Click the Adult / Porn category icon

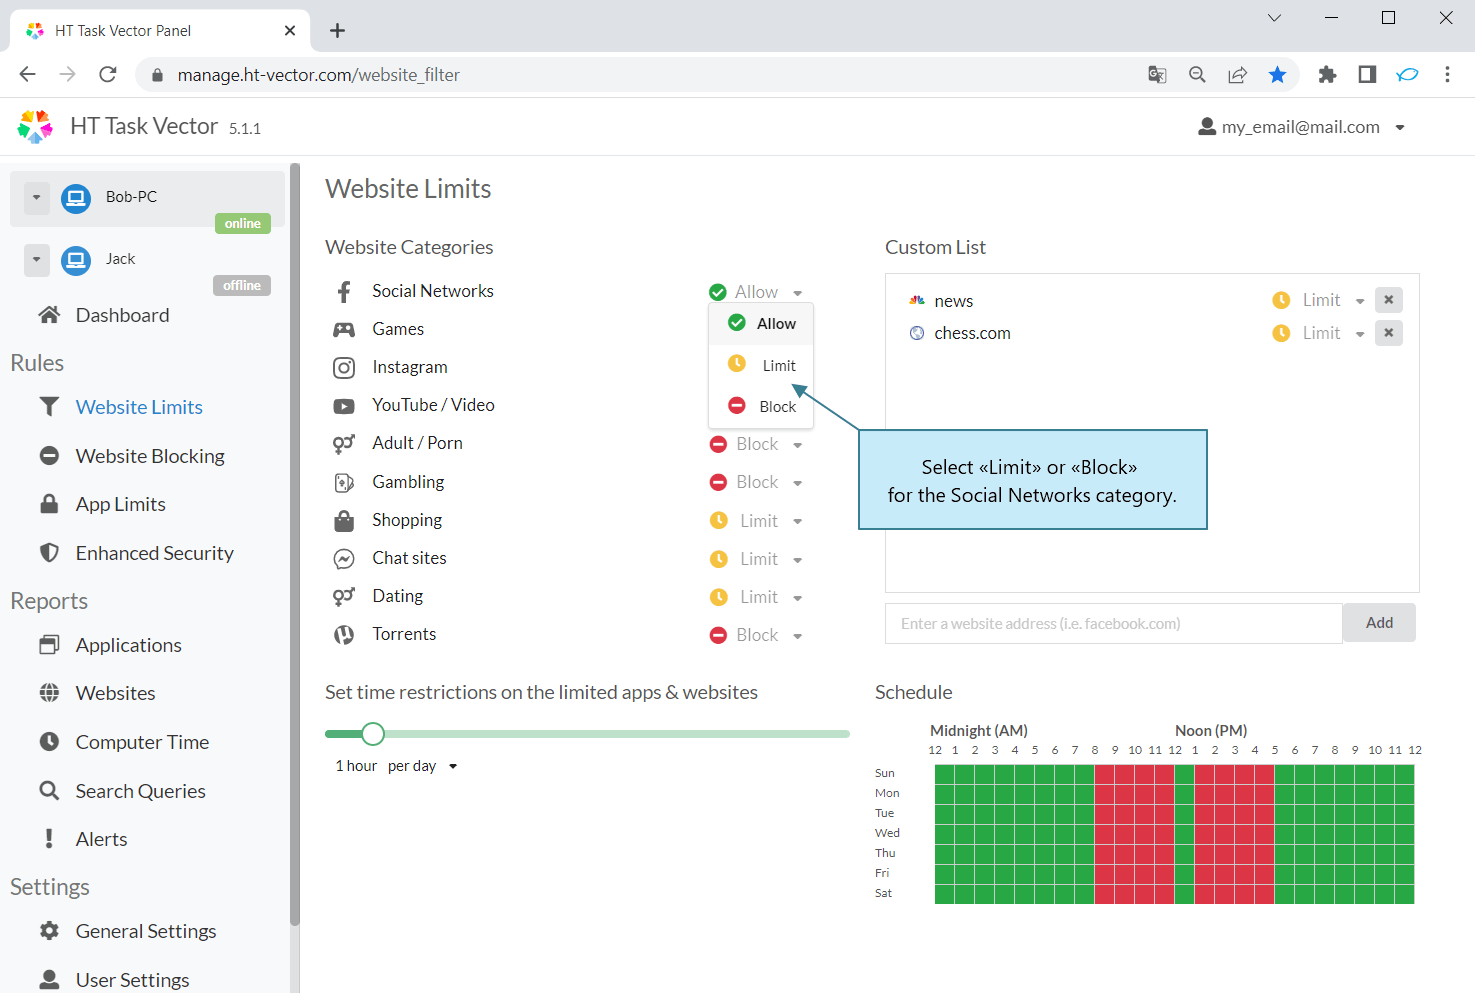click(344, 444)
